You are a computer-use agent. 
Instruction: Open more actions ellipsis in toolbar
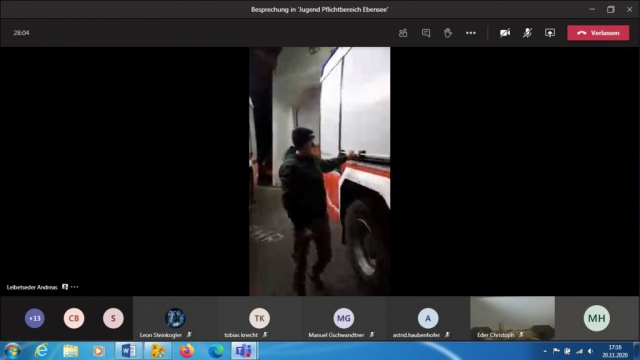pyautogui.click(x=471, y=33)
